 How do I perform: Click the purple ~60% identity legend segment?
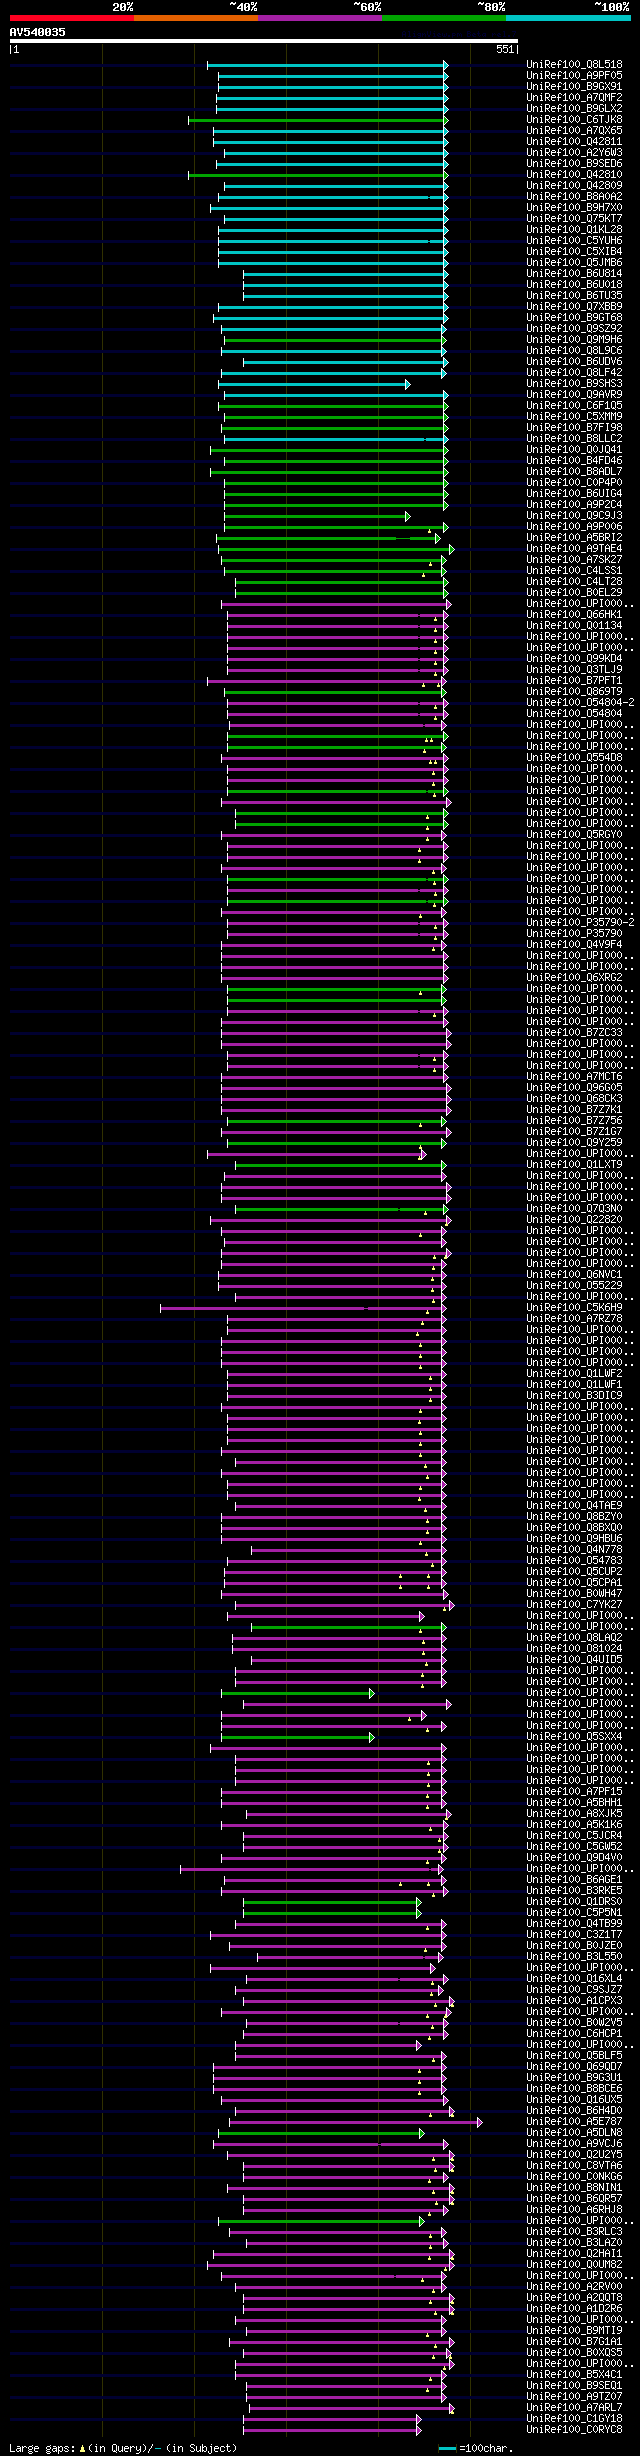click(320, 18)
